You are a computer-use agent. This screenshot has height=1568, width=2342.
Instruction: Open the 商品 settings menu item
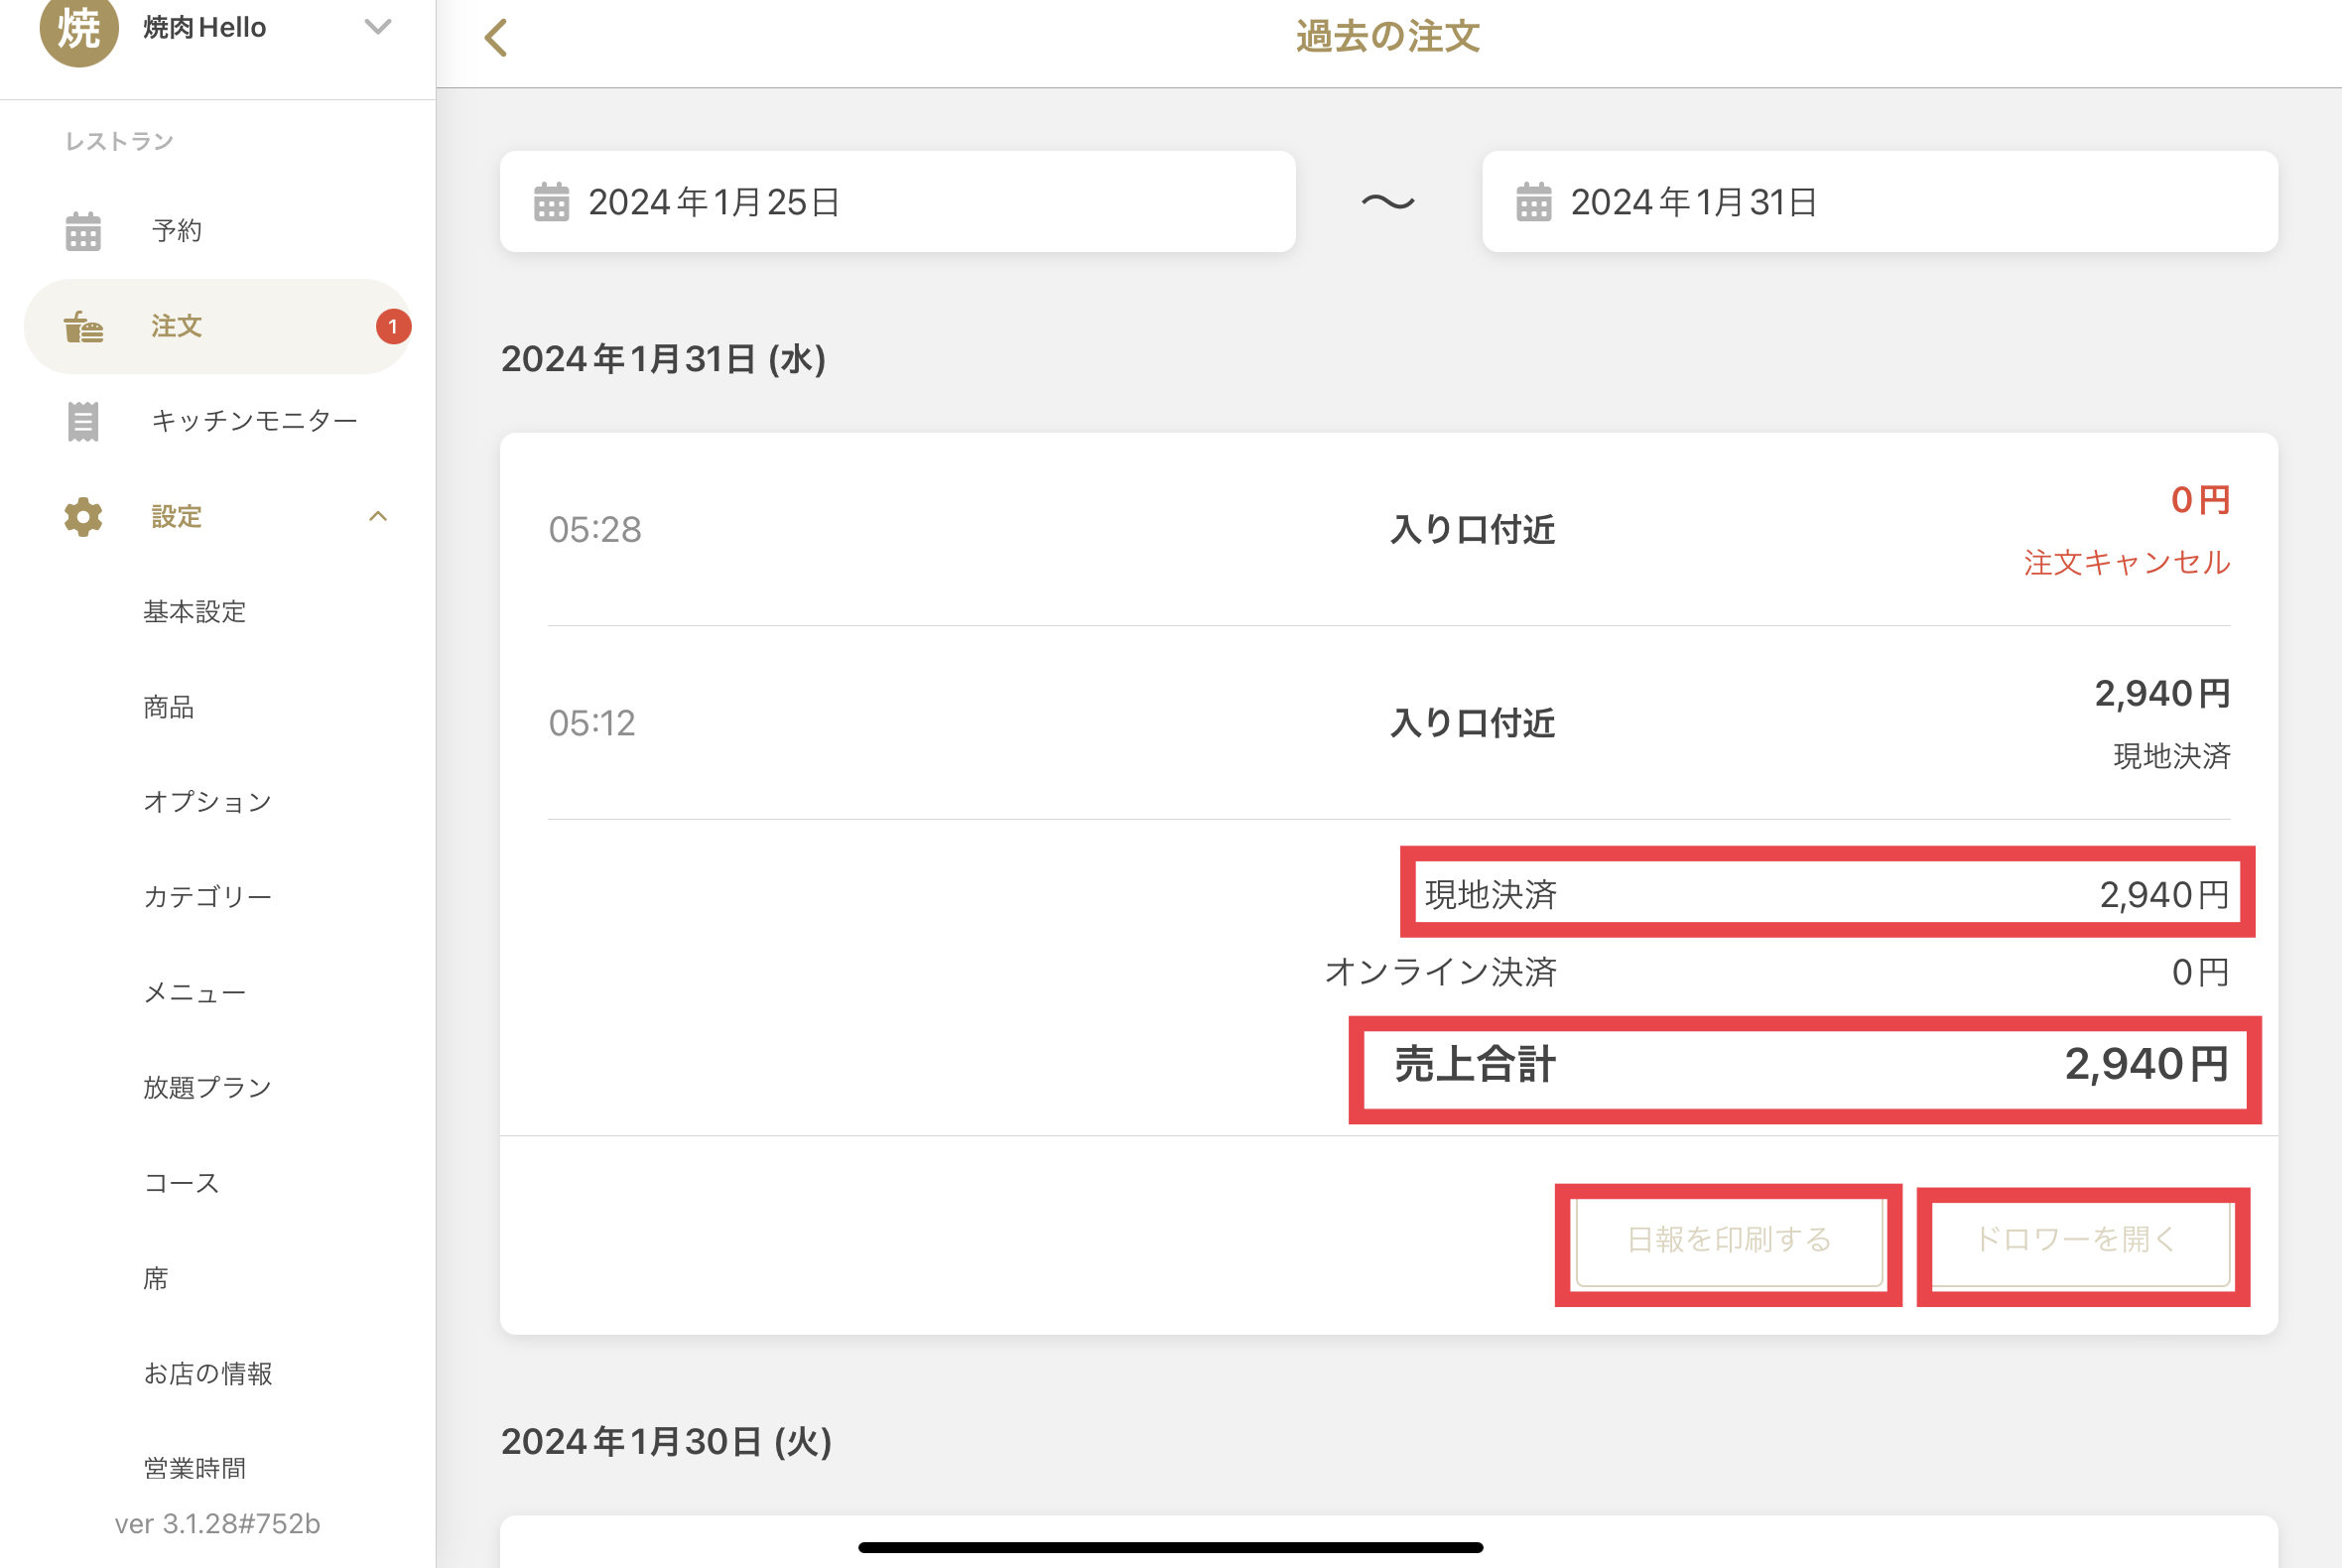coord(169,707)
